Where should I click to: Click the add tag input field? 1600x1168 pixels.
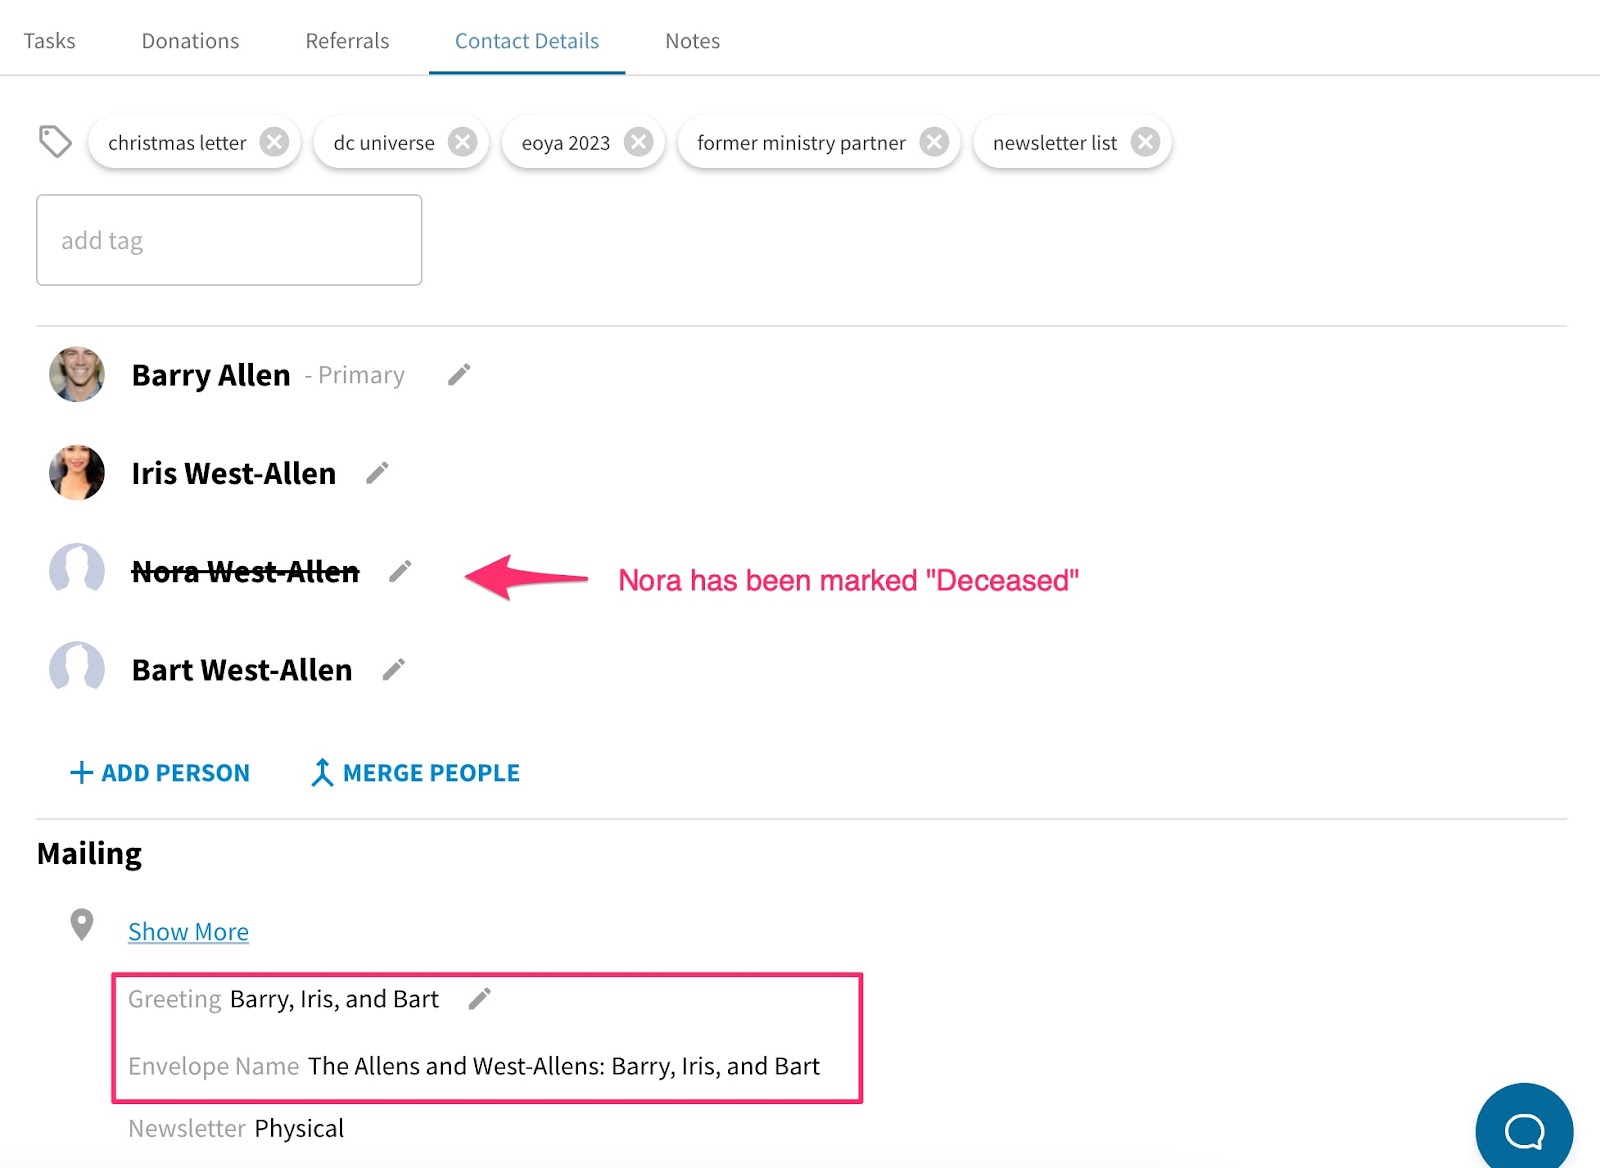[x=229, y=240]
